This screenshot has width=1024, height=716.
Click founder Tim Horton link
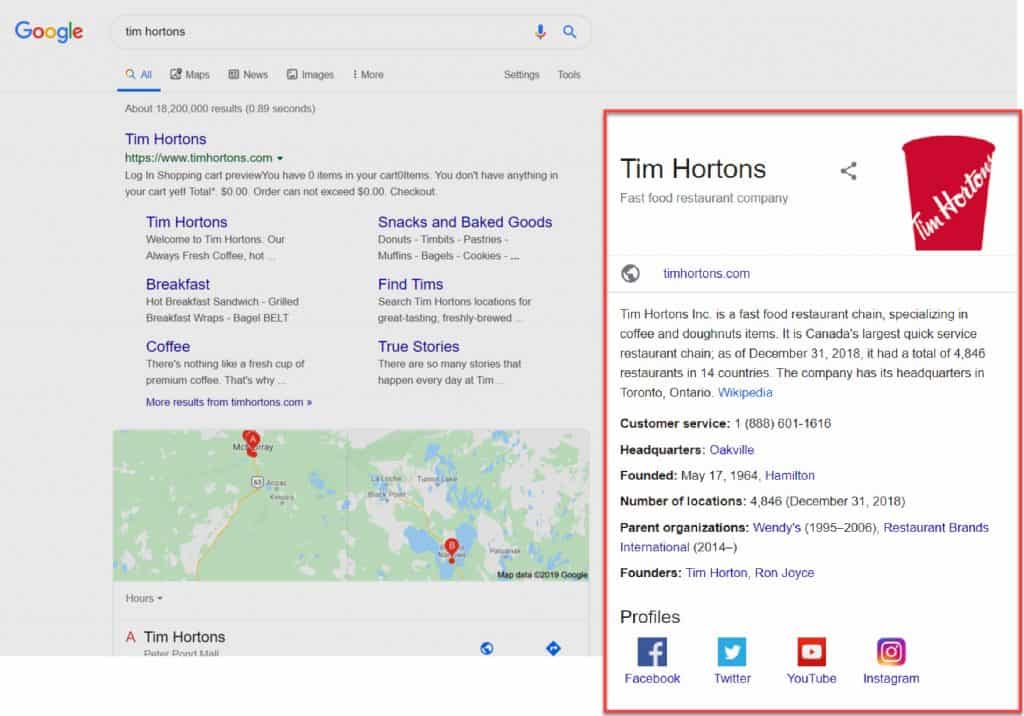click(716, 573)
